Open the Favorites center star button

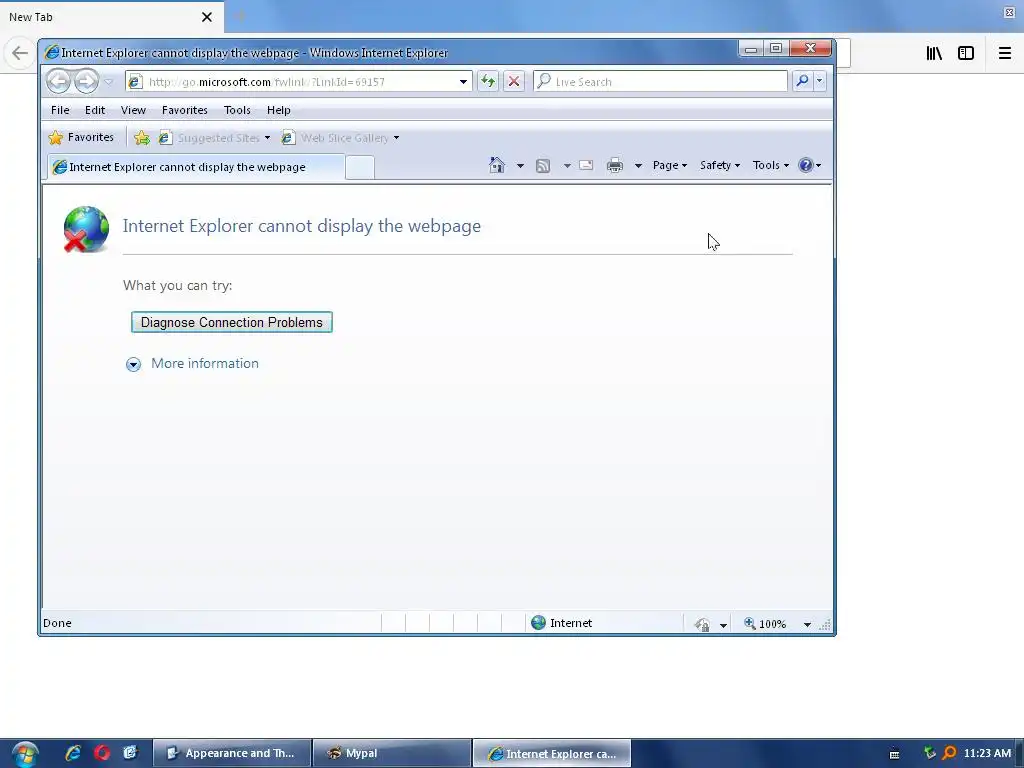point(82,137)
